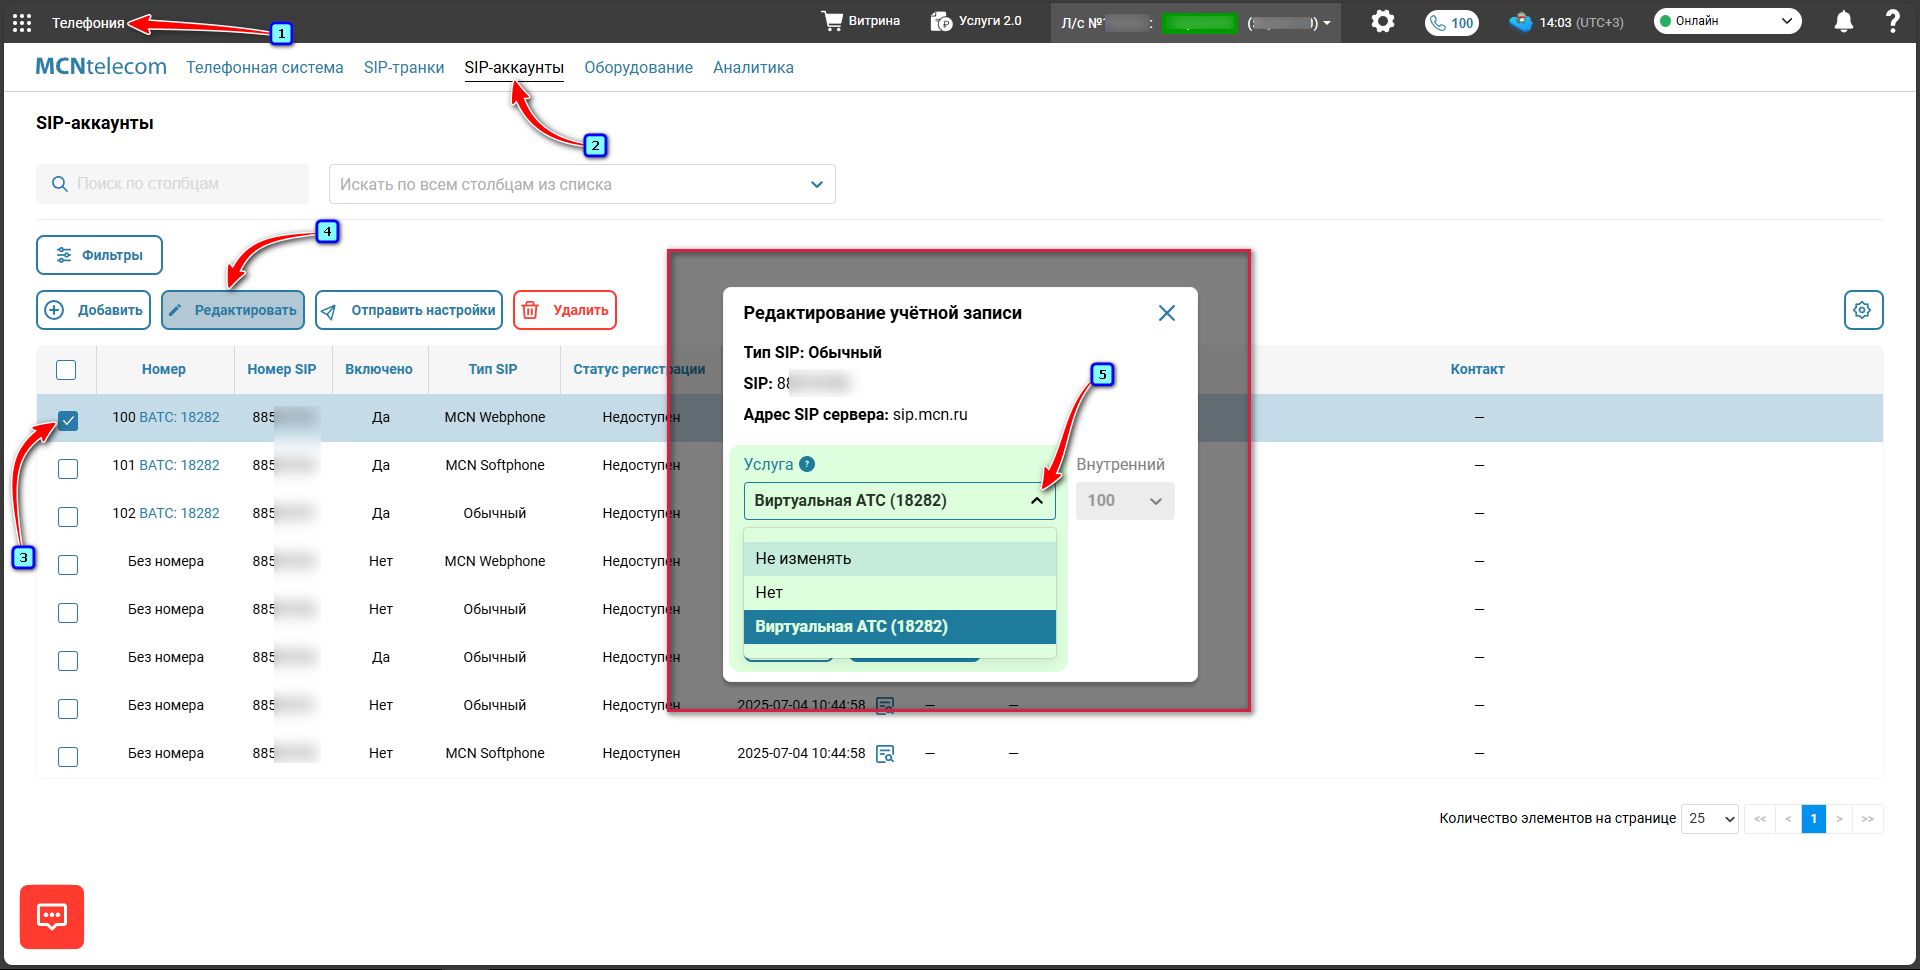Select Нет option in Услуга list
The height and width of the screenshot is (970, 1920).
tap(899, 593)
